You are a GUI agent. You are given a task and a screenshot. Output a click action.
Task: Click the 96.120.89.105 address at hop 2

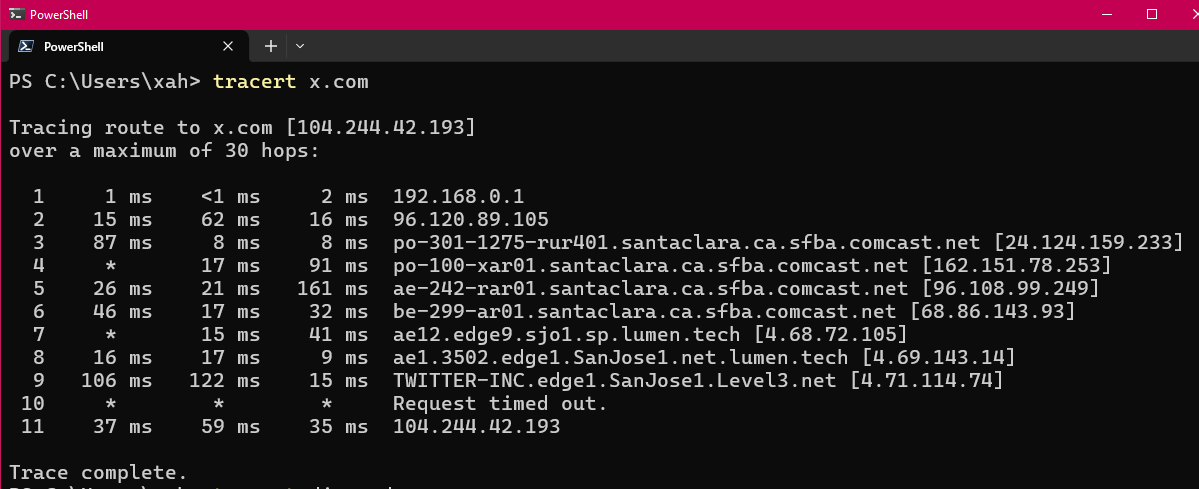click(470, 220)
